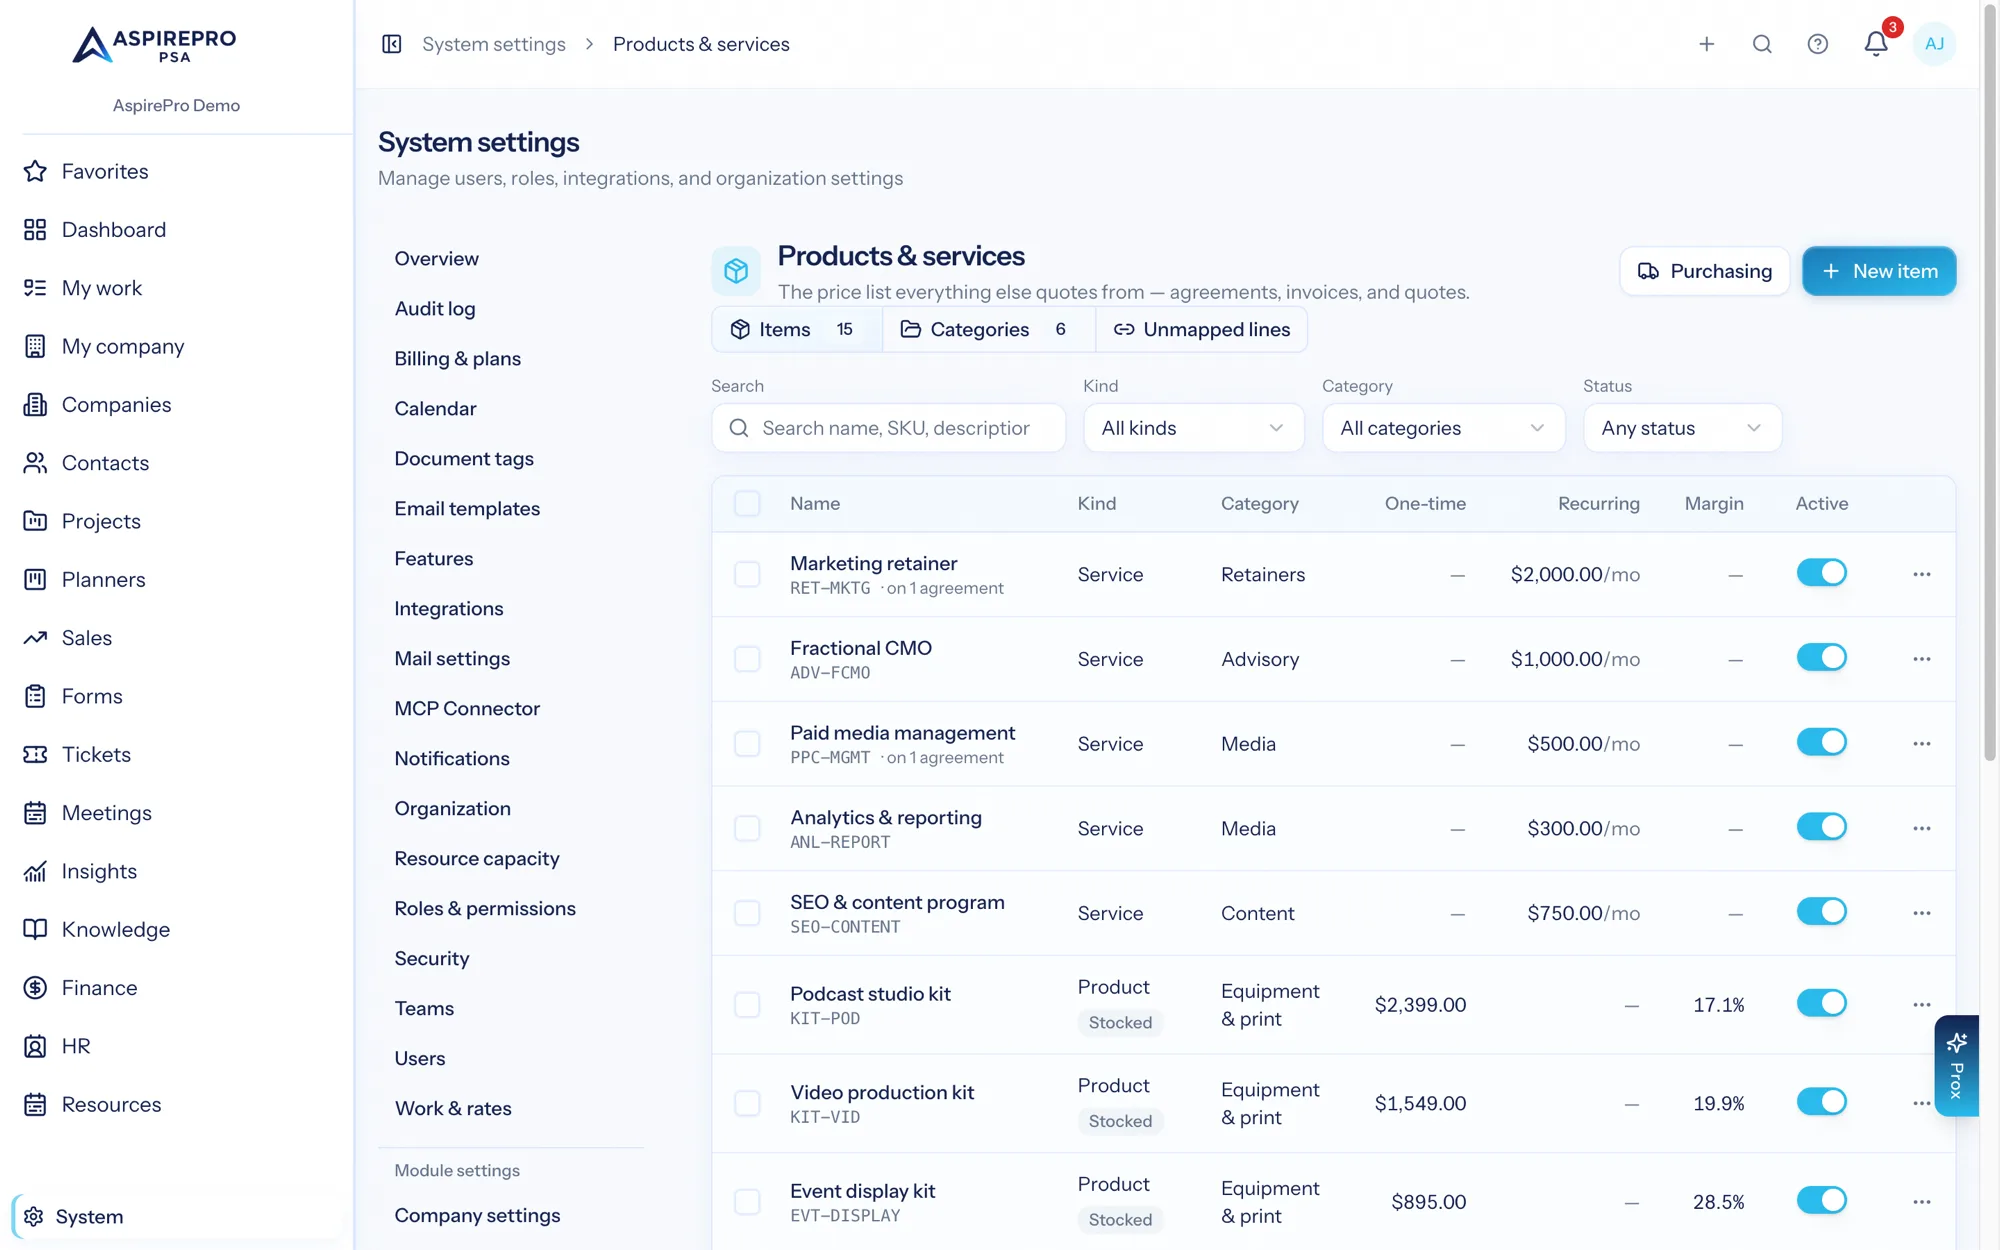
Task: Open the Projects folder icon
Action: click(x=35, y=521)
